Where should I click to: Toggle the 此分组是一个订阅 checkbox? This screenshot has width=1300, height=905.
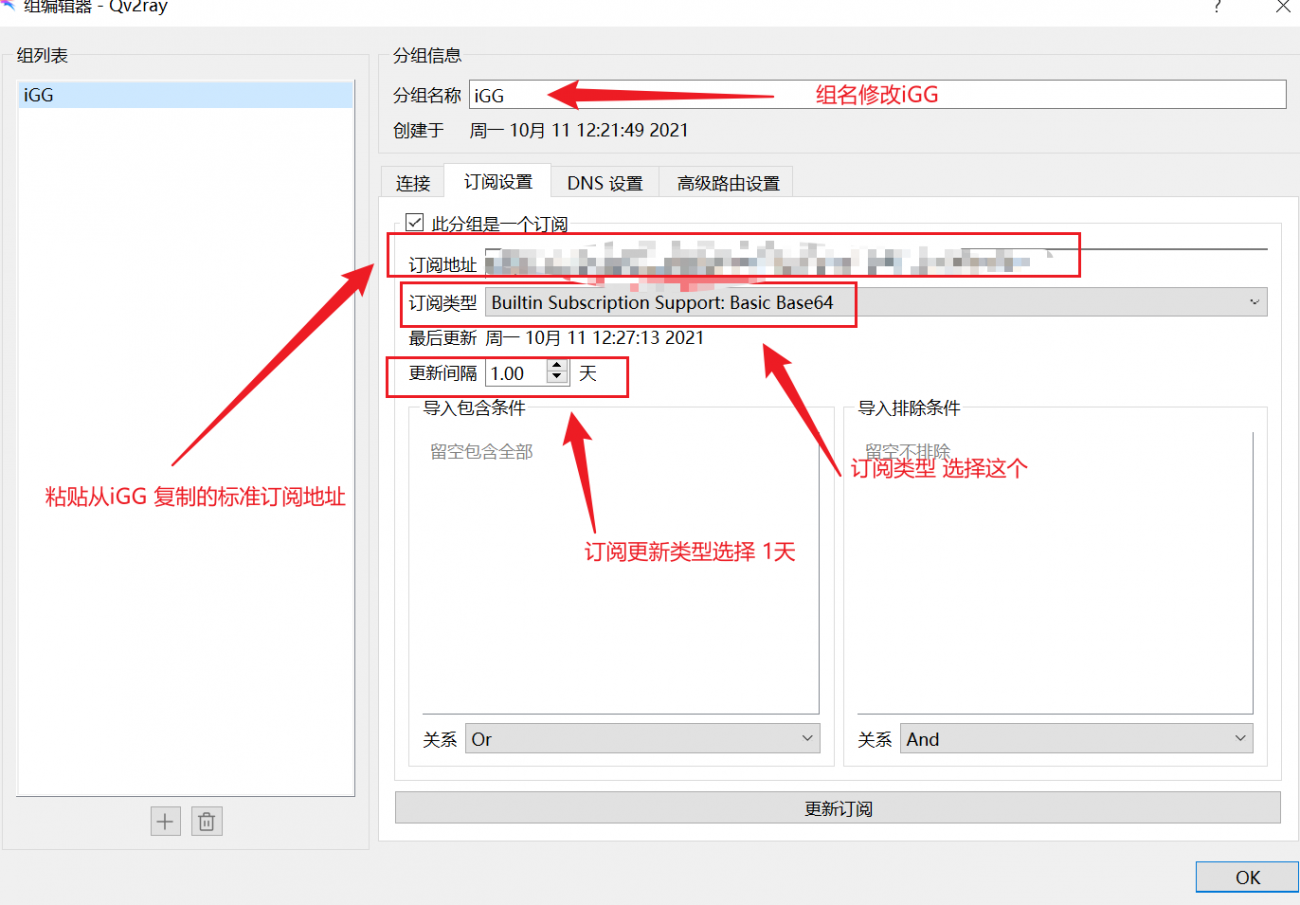coord(413,223)
